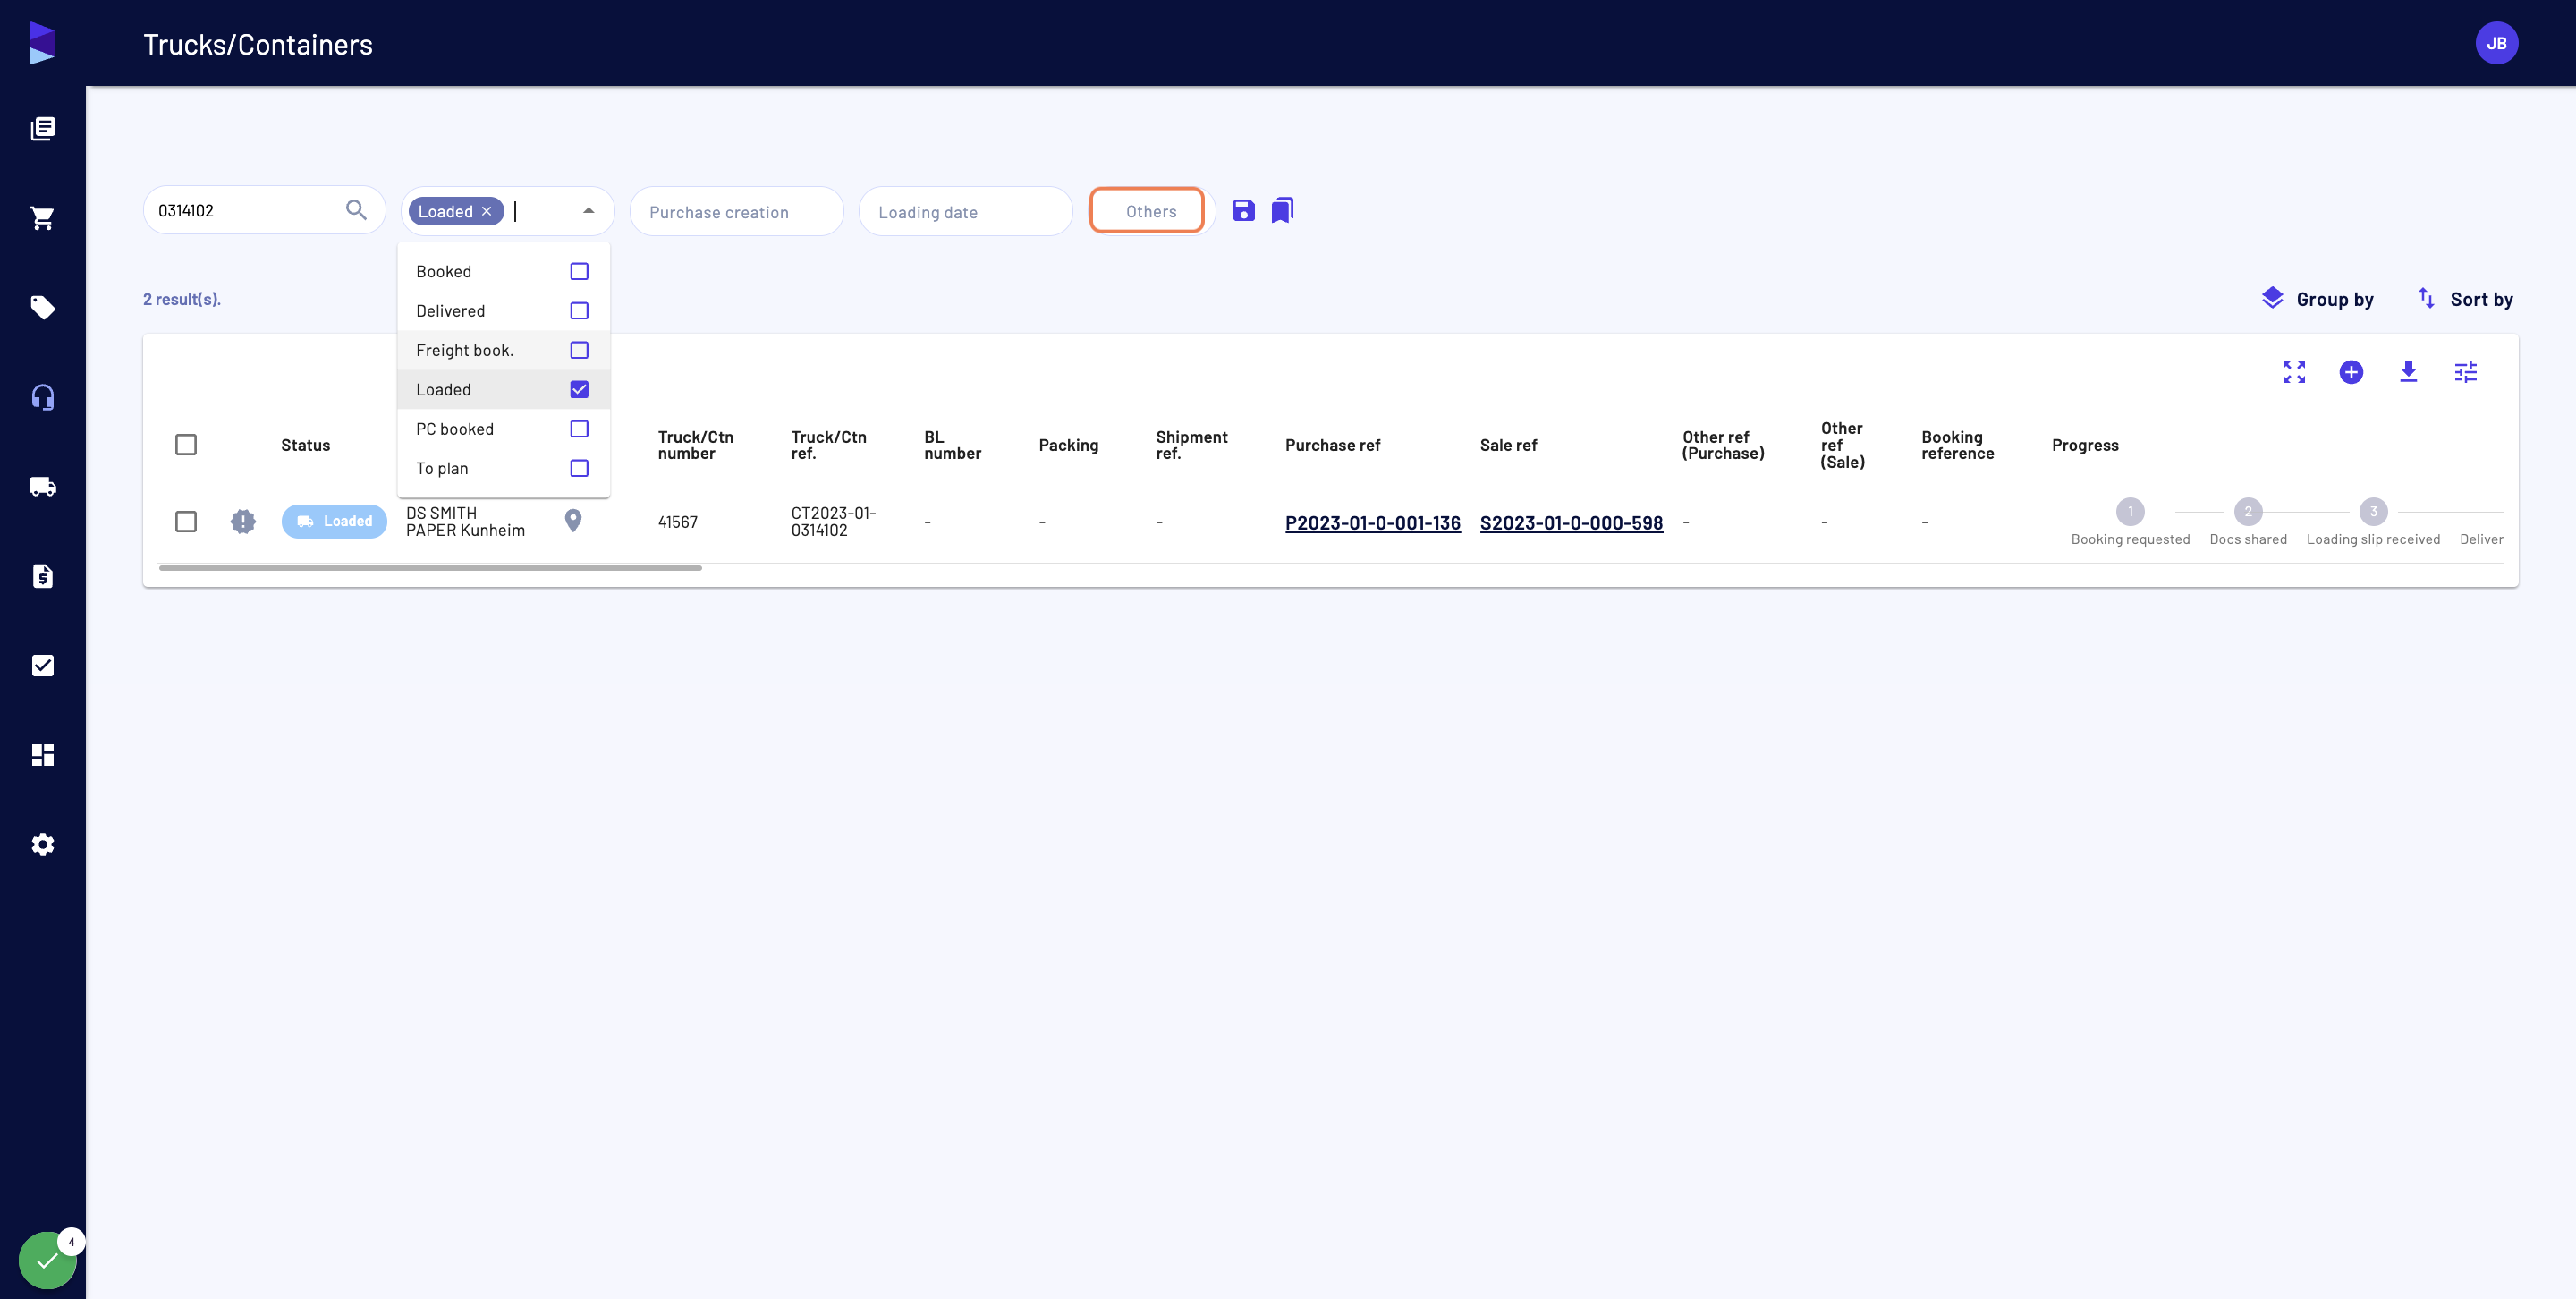This screenshot has height=1299, width=2576.
Task: Check the To plan status checkbox
Action: (579, 468)
